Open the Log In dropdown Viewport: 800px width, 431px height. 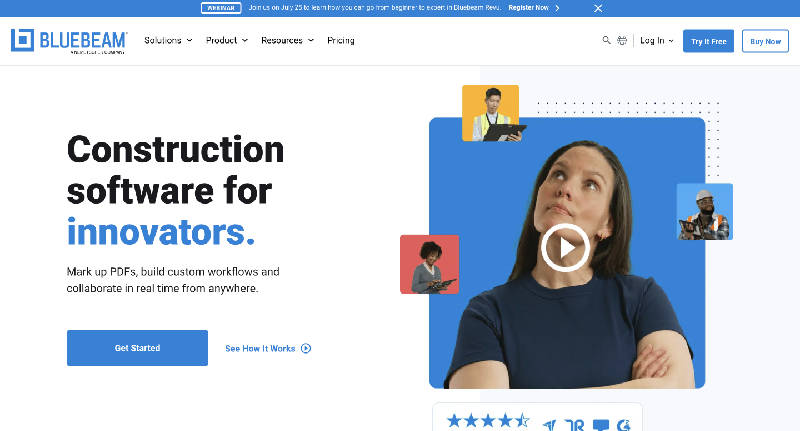pyautogui.click(x=656, y=41)
